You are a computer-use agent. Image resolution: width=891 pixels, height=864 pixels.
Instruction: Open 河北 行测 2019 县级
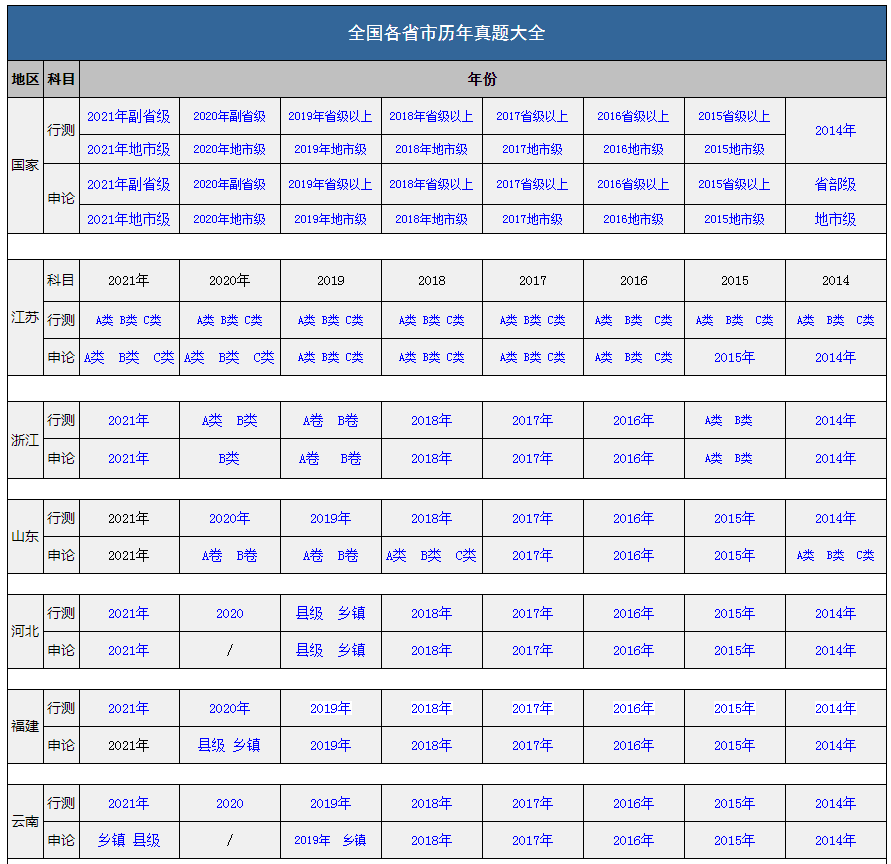point(310,613)
